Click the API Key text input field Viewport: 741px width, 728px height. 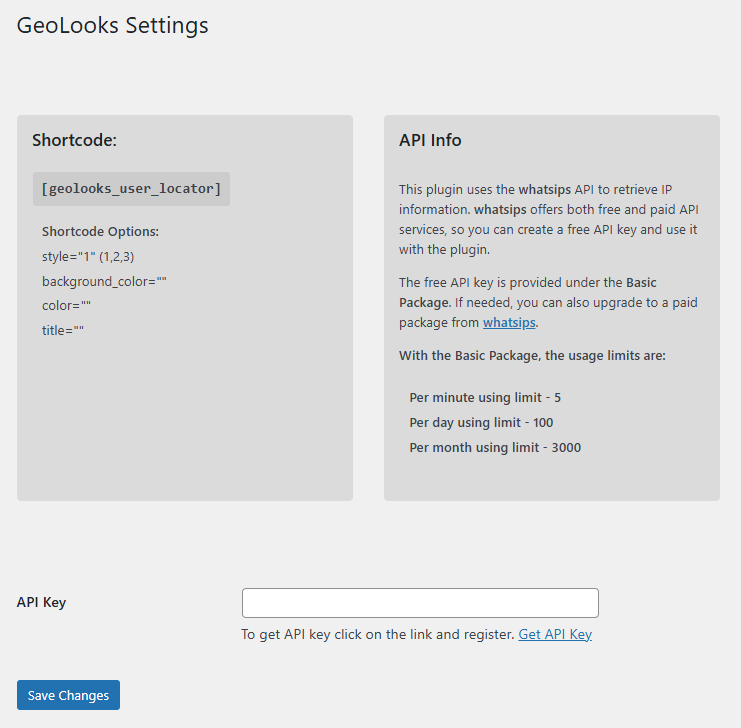(x=420, y=603)
